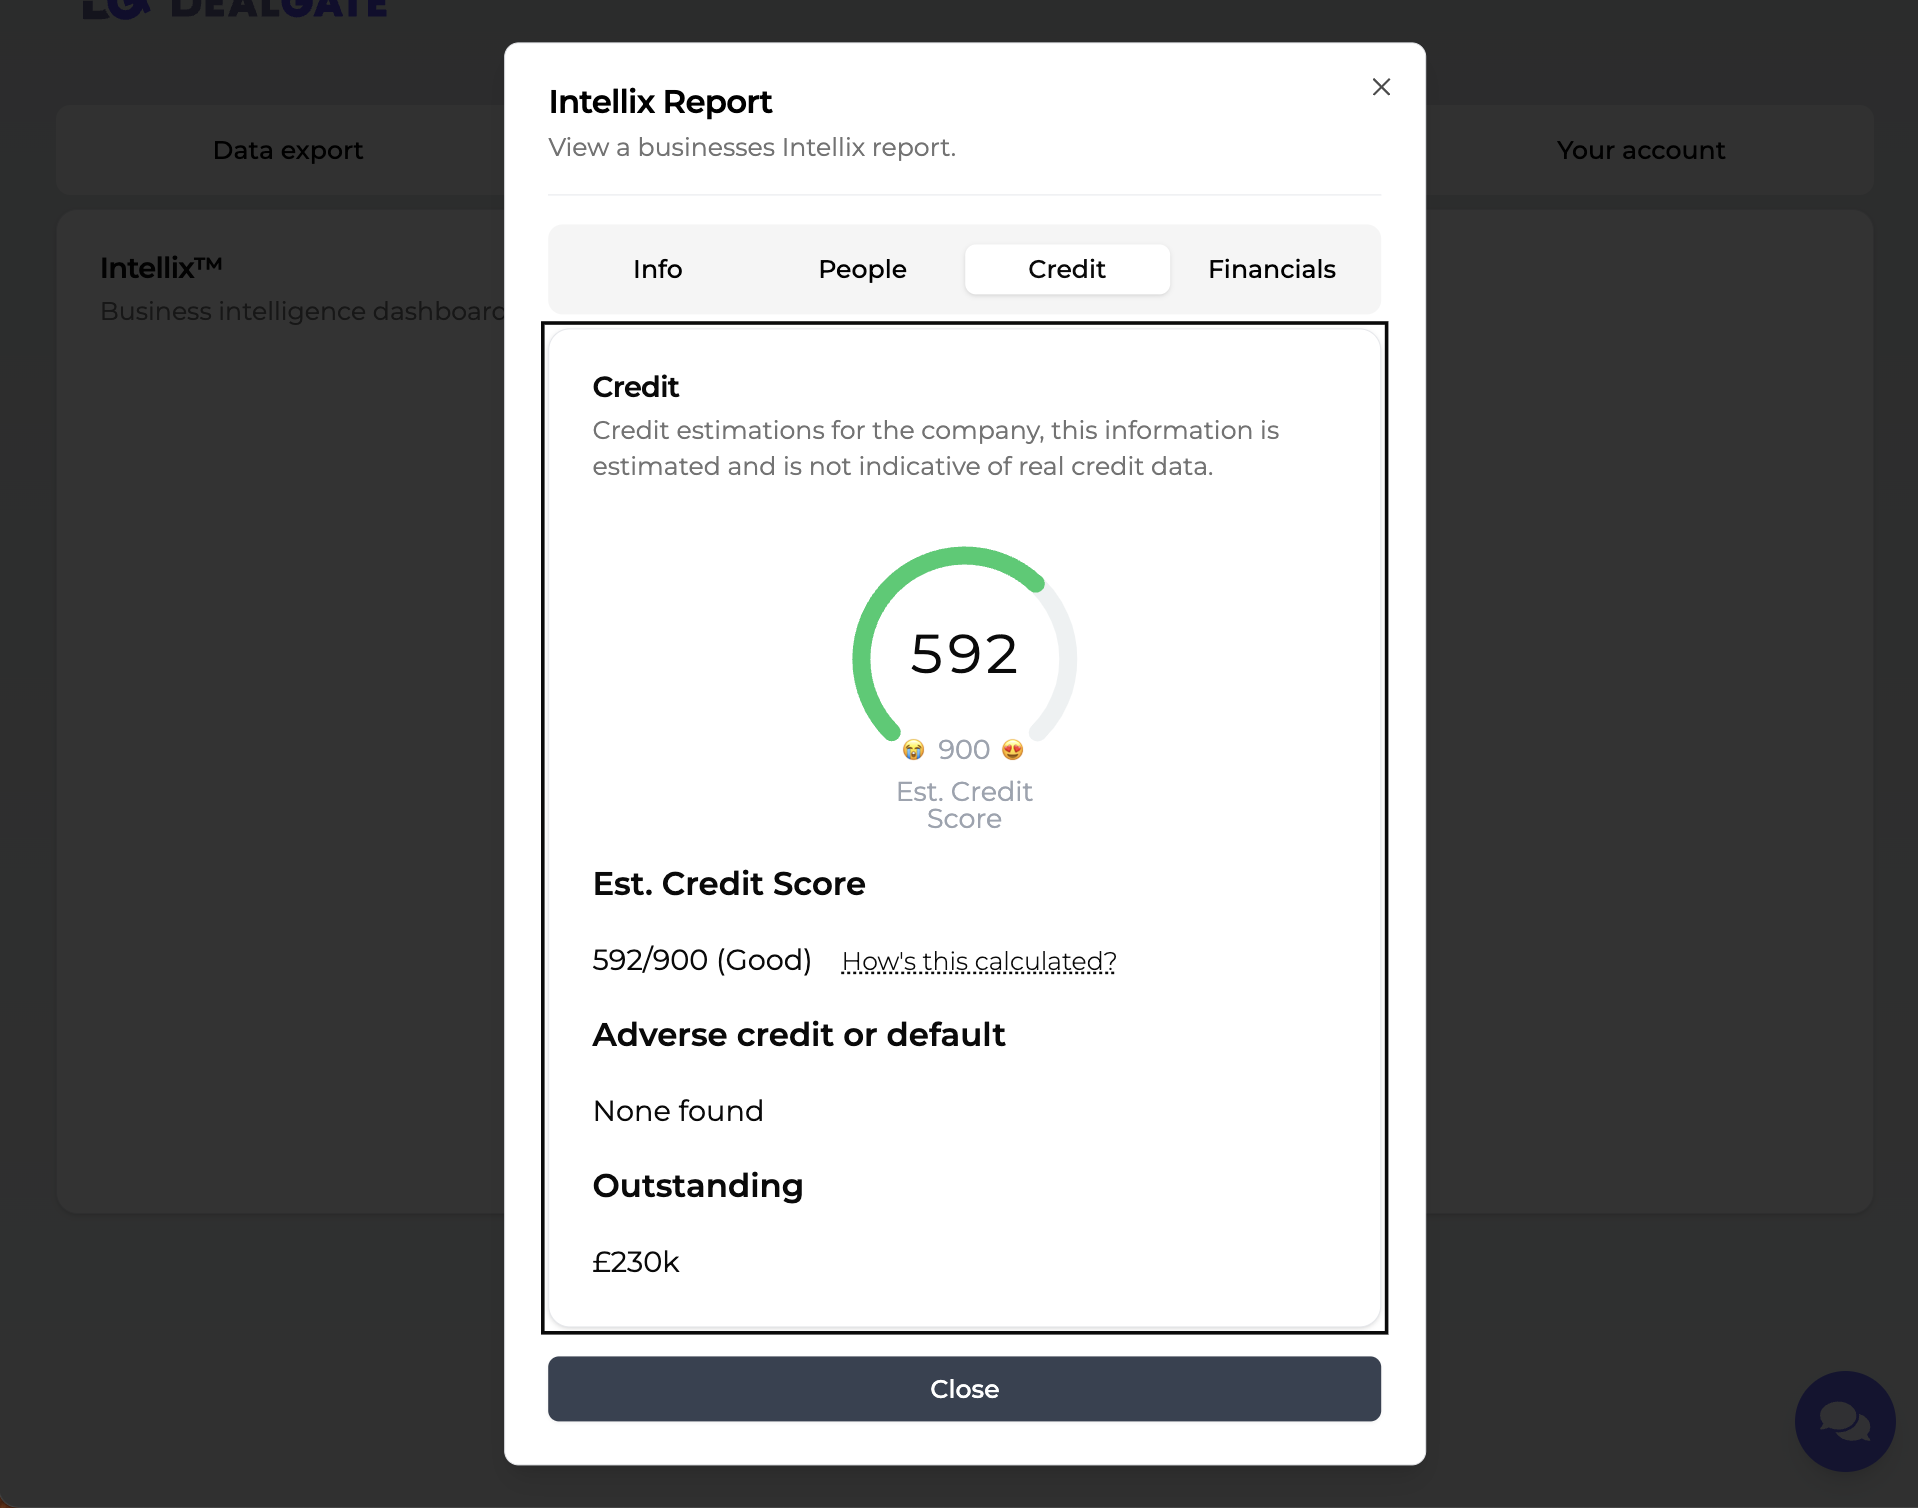
Task: Click the crying face emoji under gauge
Action: coord(913,750)
